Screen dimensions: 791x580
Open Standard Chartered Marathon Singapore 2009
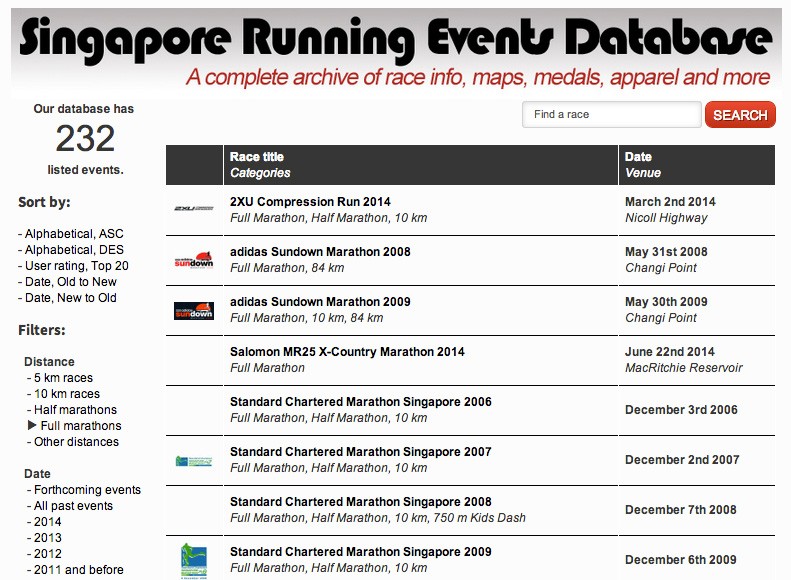[361, 552]
